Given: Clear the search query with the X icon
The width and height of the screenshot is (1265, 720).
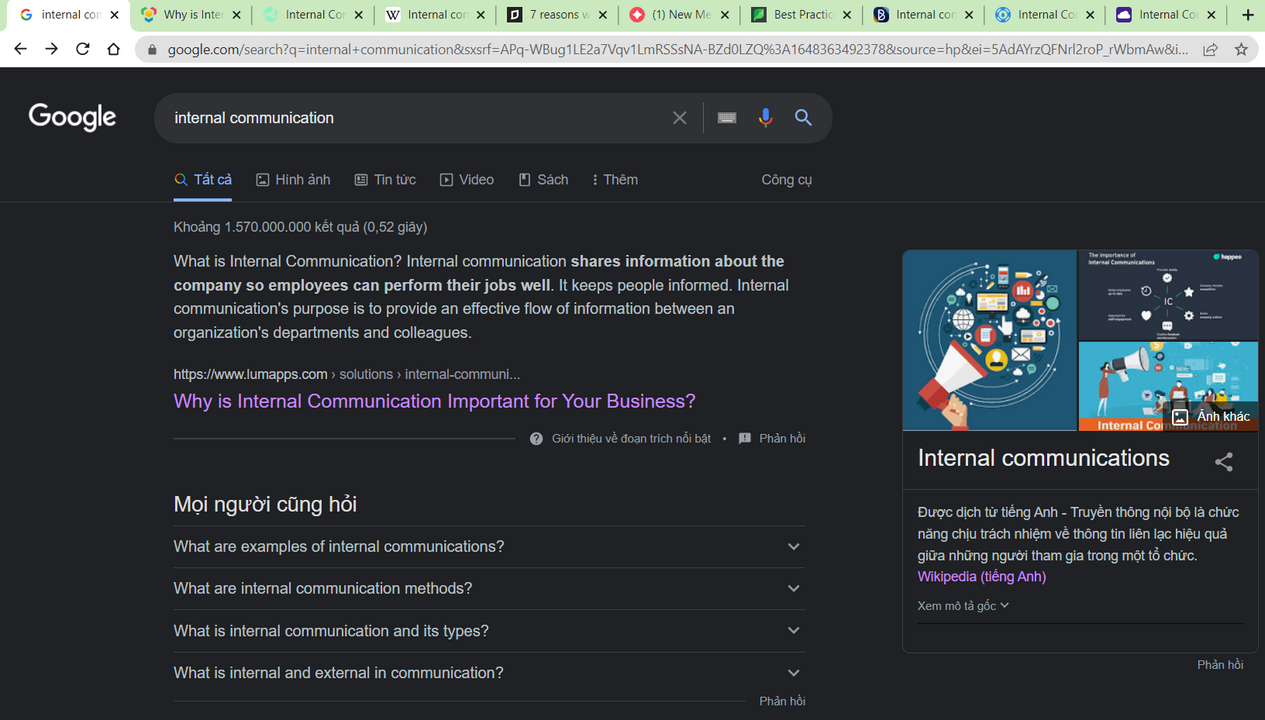Looking at the screenshot, I should click(679, 117).
